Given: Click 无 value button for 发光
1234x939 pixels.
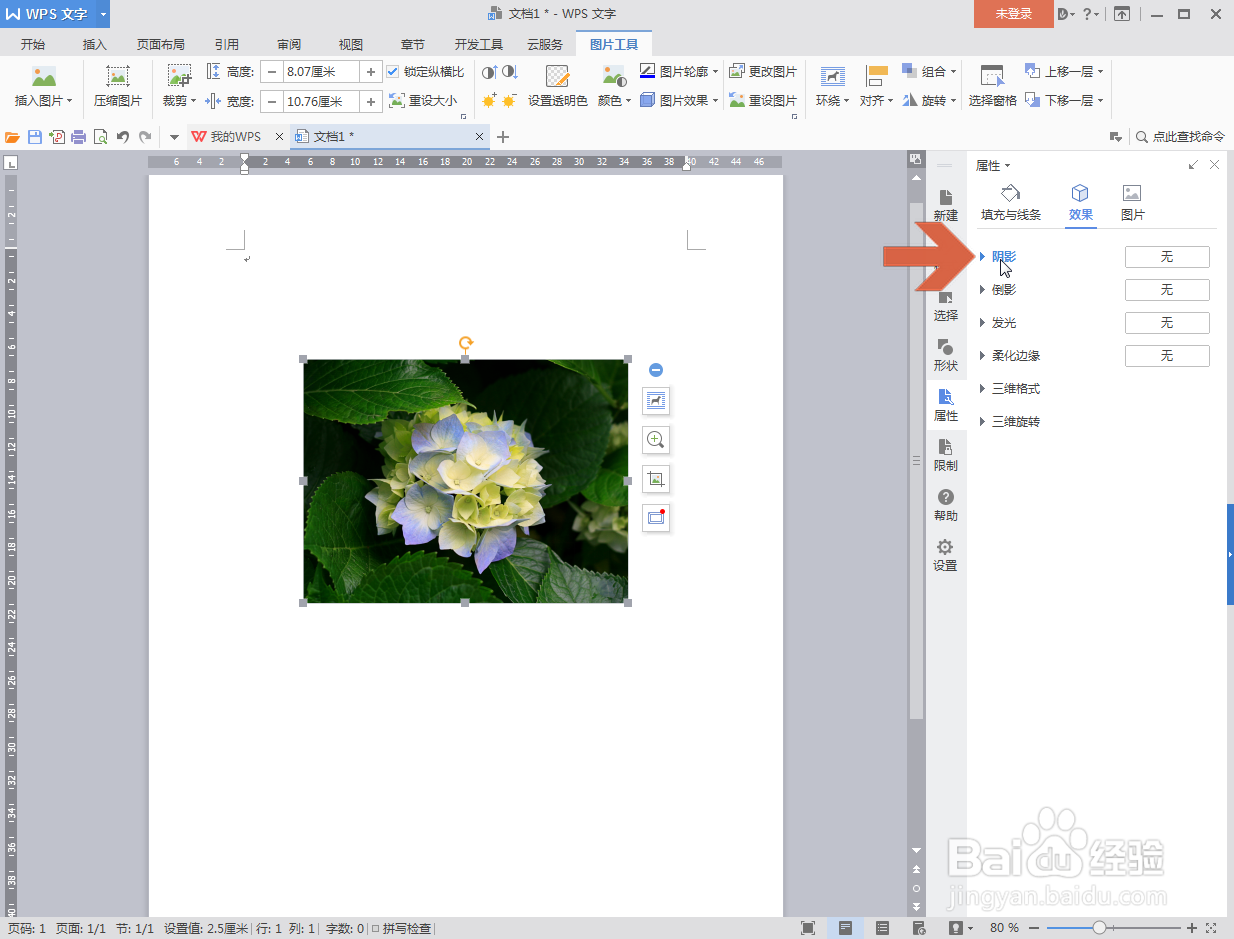Looking at the screenshot, I should pos(1167,323).
